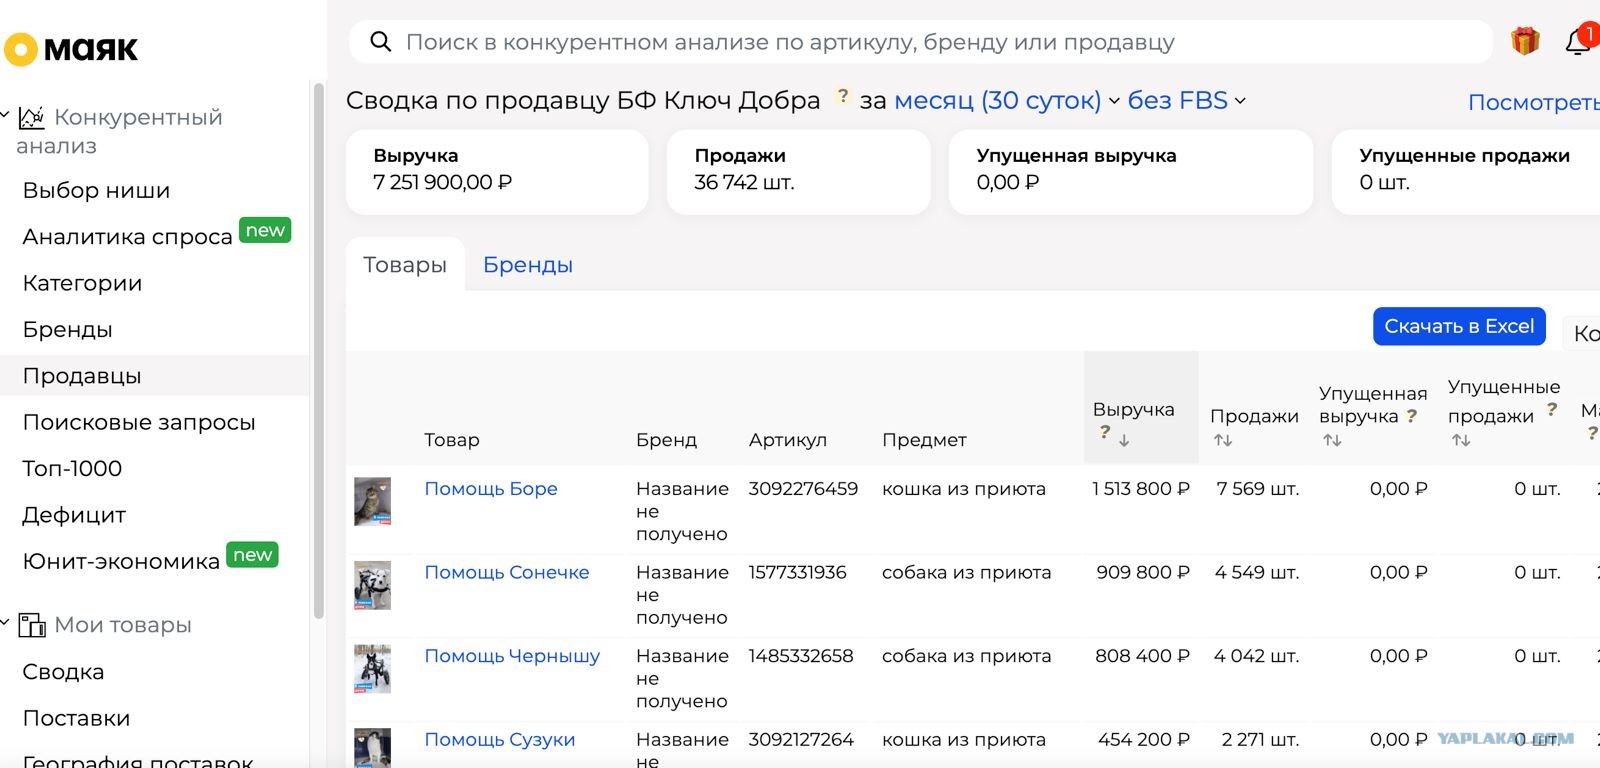Click revenue value 808 400 ₽
The image size is (1600, 768).
tap(1143, 656)
